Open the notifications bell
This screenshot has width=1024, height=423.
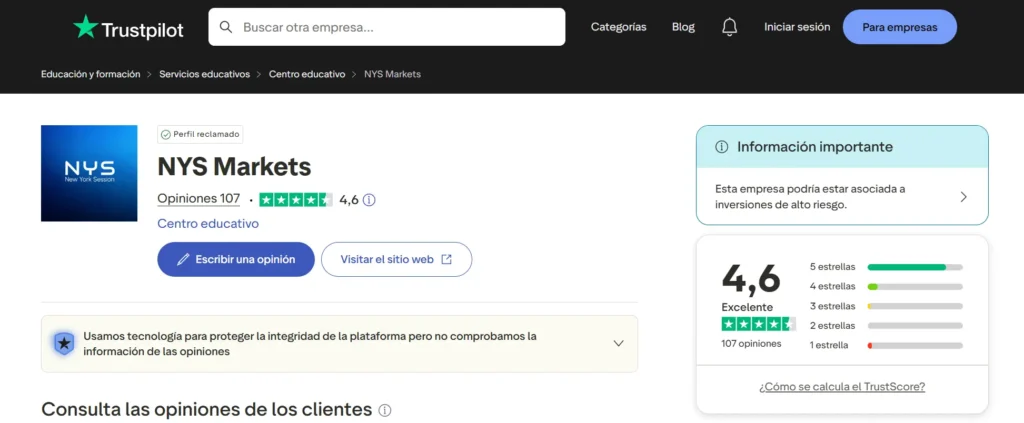(729, 27)
